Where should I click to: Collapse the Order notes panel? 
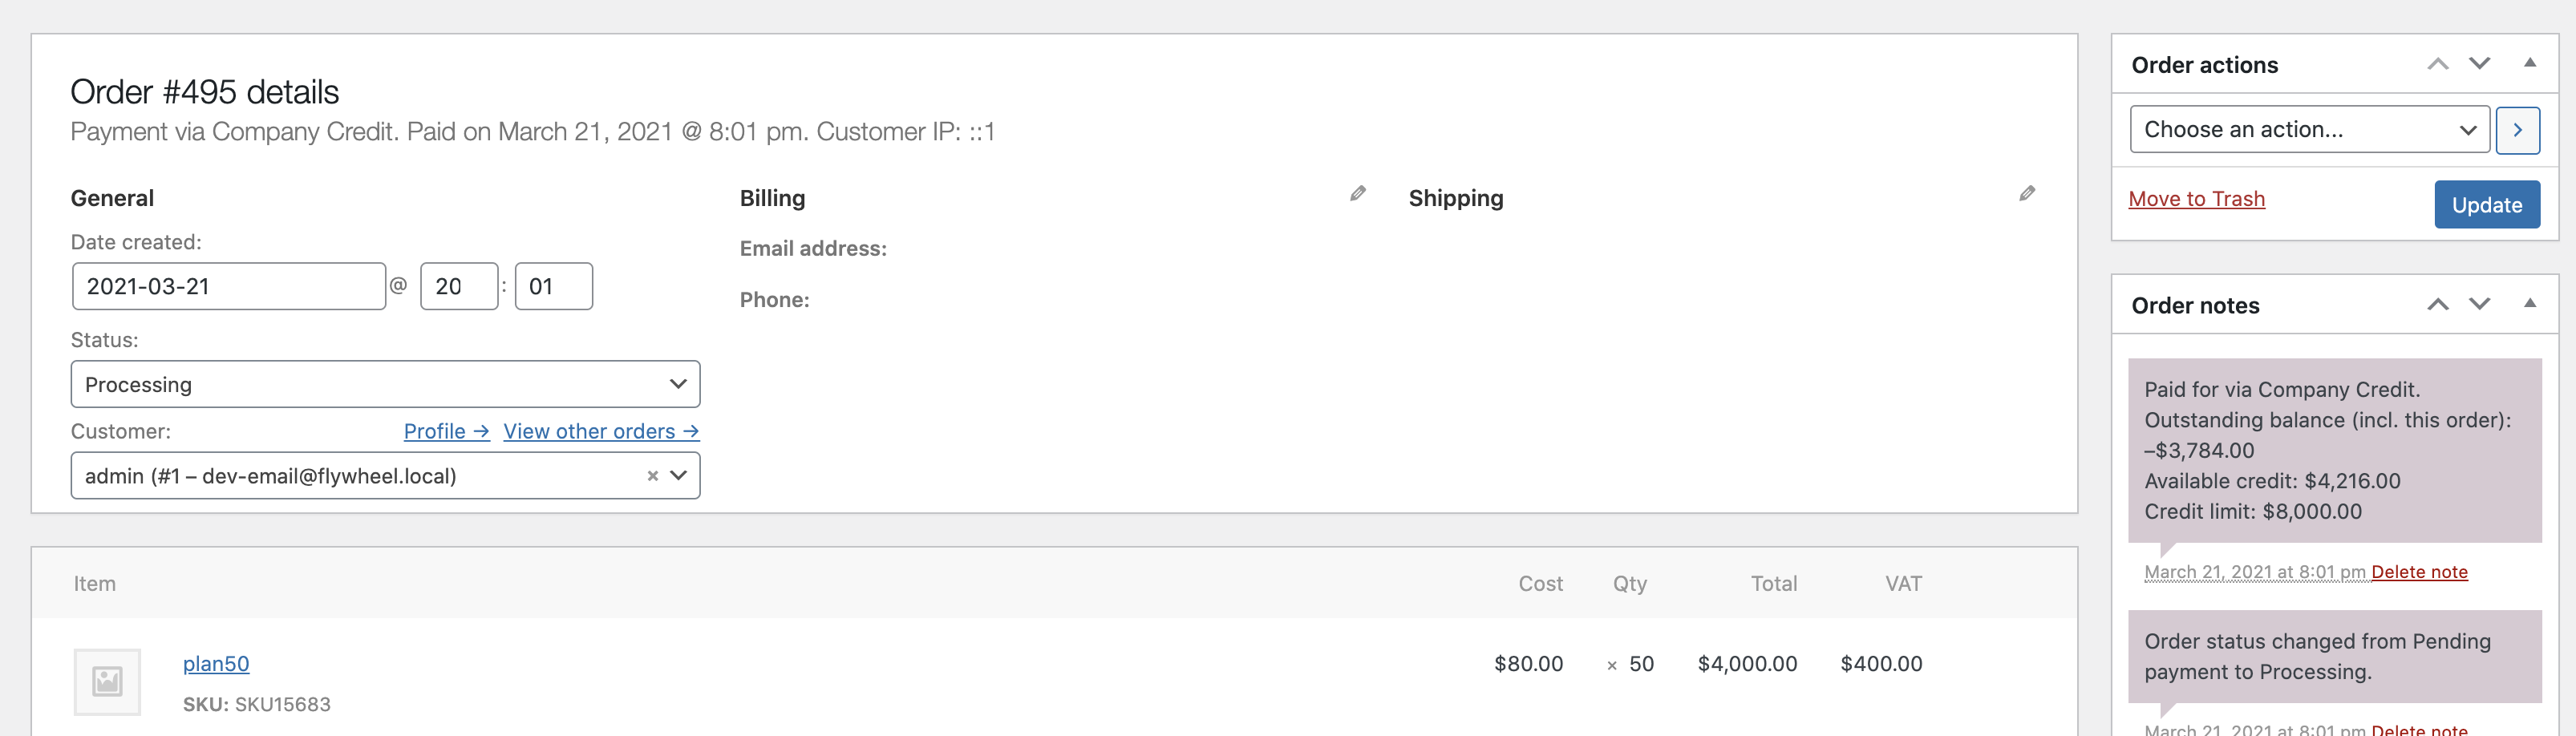(x=2529, y=303)
